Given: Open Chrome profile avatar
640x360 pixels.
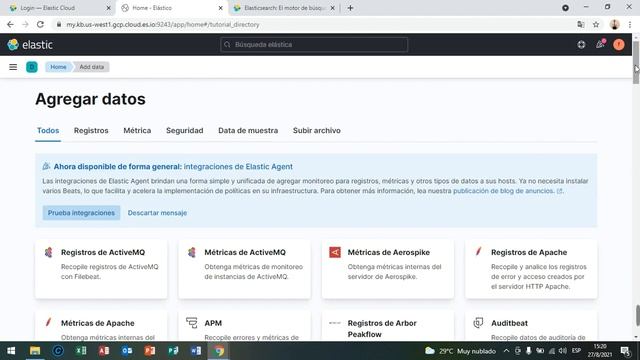Looking at the screenshot, I should [614, 24].
